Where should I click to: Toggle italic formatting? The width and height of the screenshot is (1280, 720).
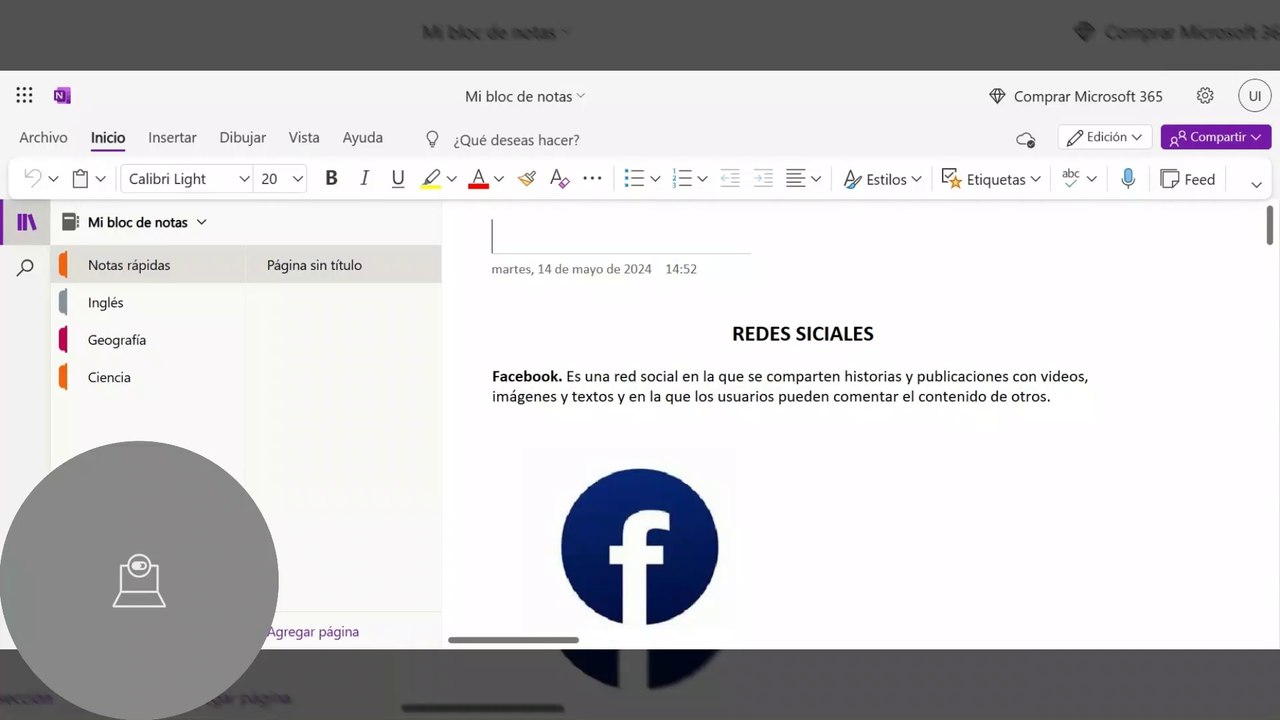click(364, 179)
